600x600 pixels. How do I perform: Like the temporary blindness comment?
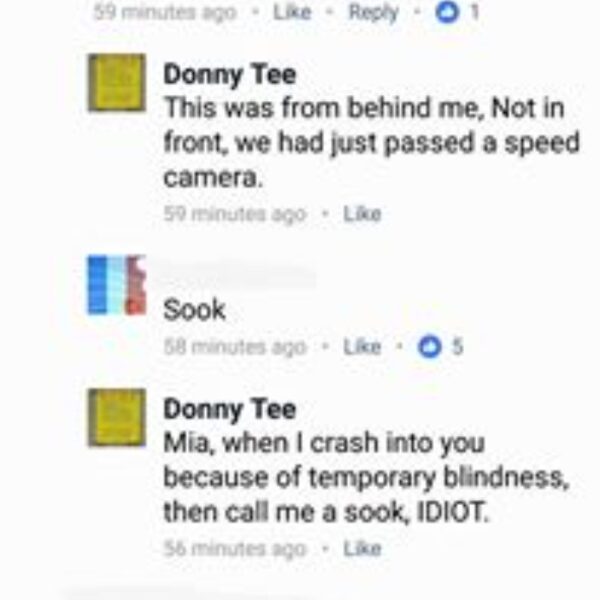click(362, 548)
